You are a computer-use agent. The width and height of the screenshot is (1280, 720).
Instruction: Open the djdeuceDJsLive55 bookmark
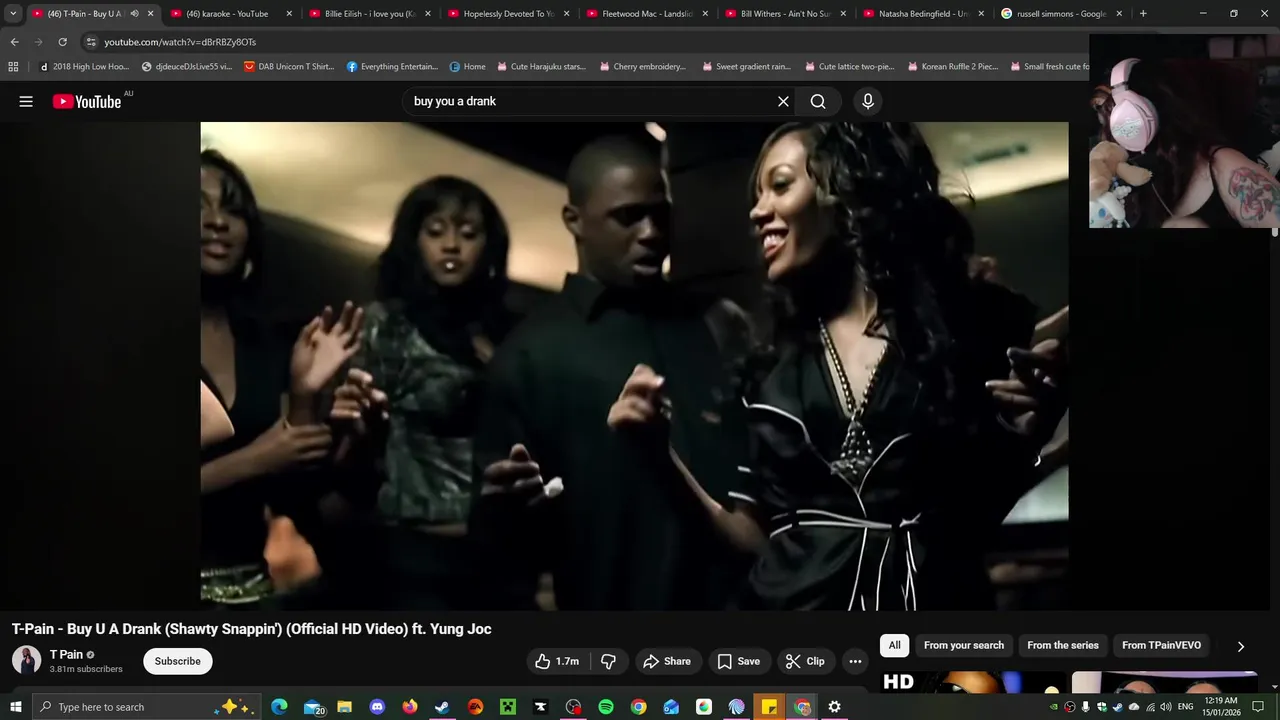coord(187,67)
